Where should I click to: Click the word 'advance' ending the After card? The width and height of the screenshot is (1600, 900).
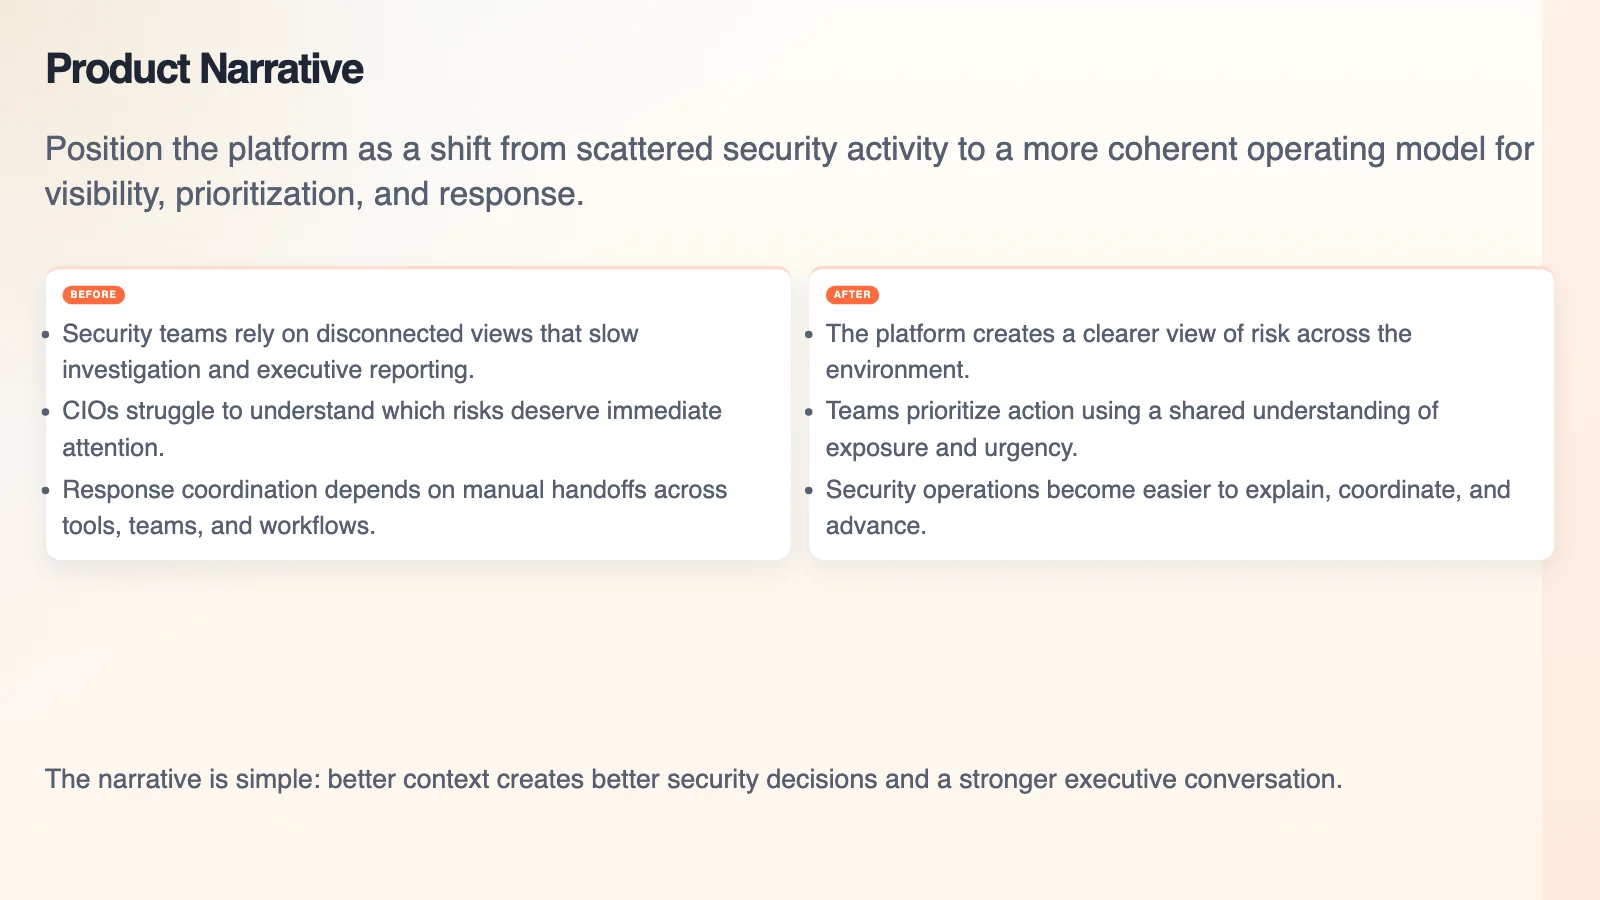872,526
